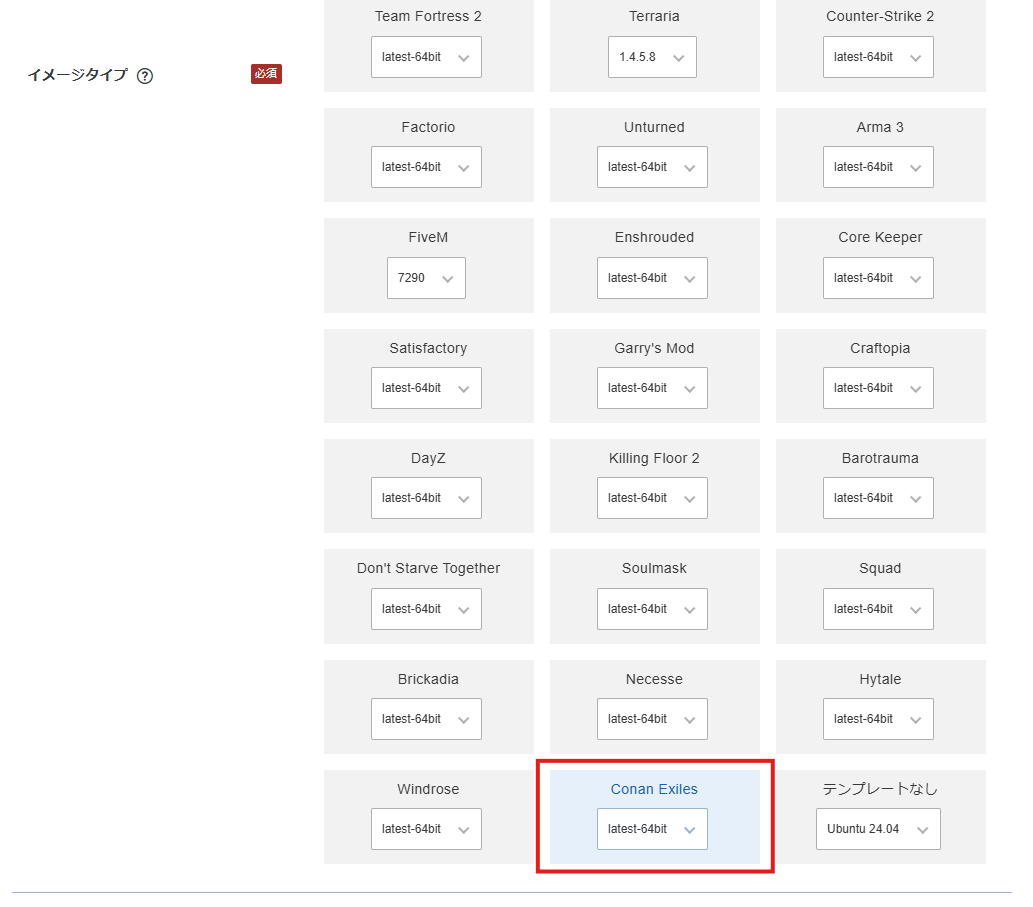This screenshot has height=907, width=1033.
Task: Open the Don't Starve Together version dropdown
Action: [x=426, y=609]
